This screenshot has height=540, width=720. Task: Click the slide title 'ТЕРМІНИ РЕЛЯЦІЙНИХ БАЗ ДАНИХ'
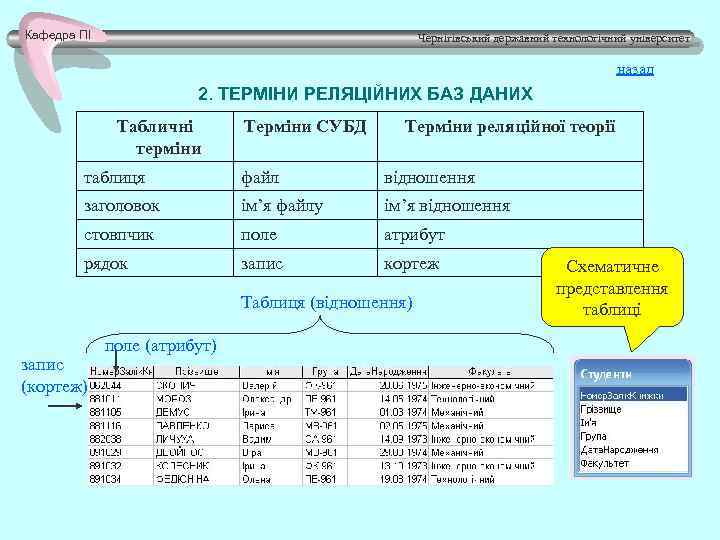tap(365, 94)
